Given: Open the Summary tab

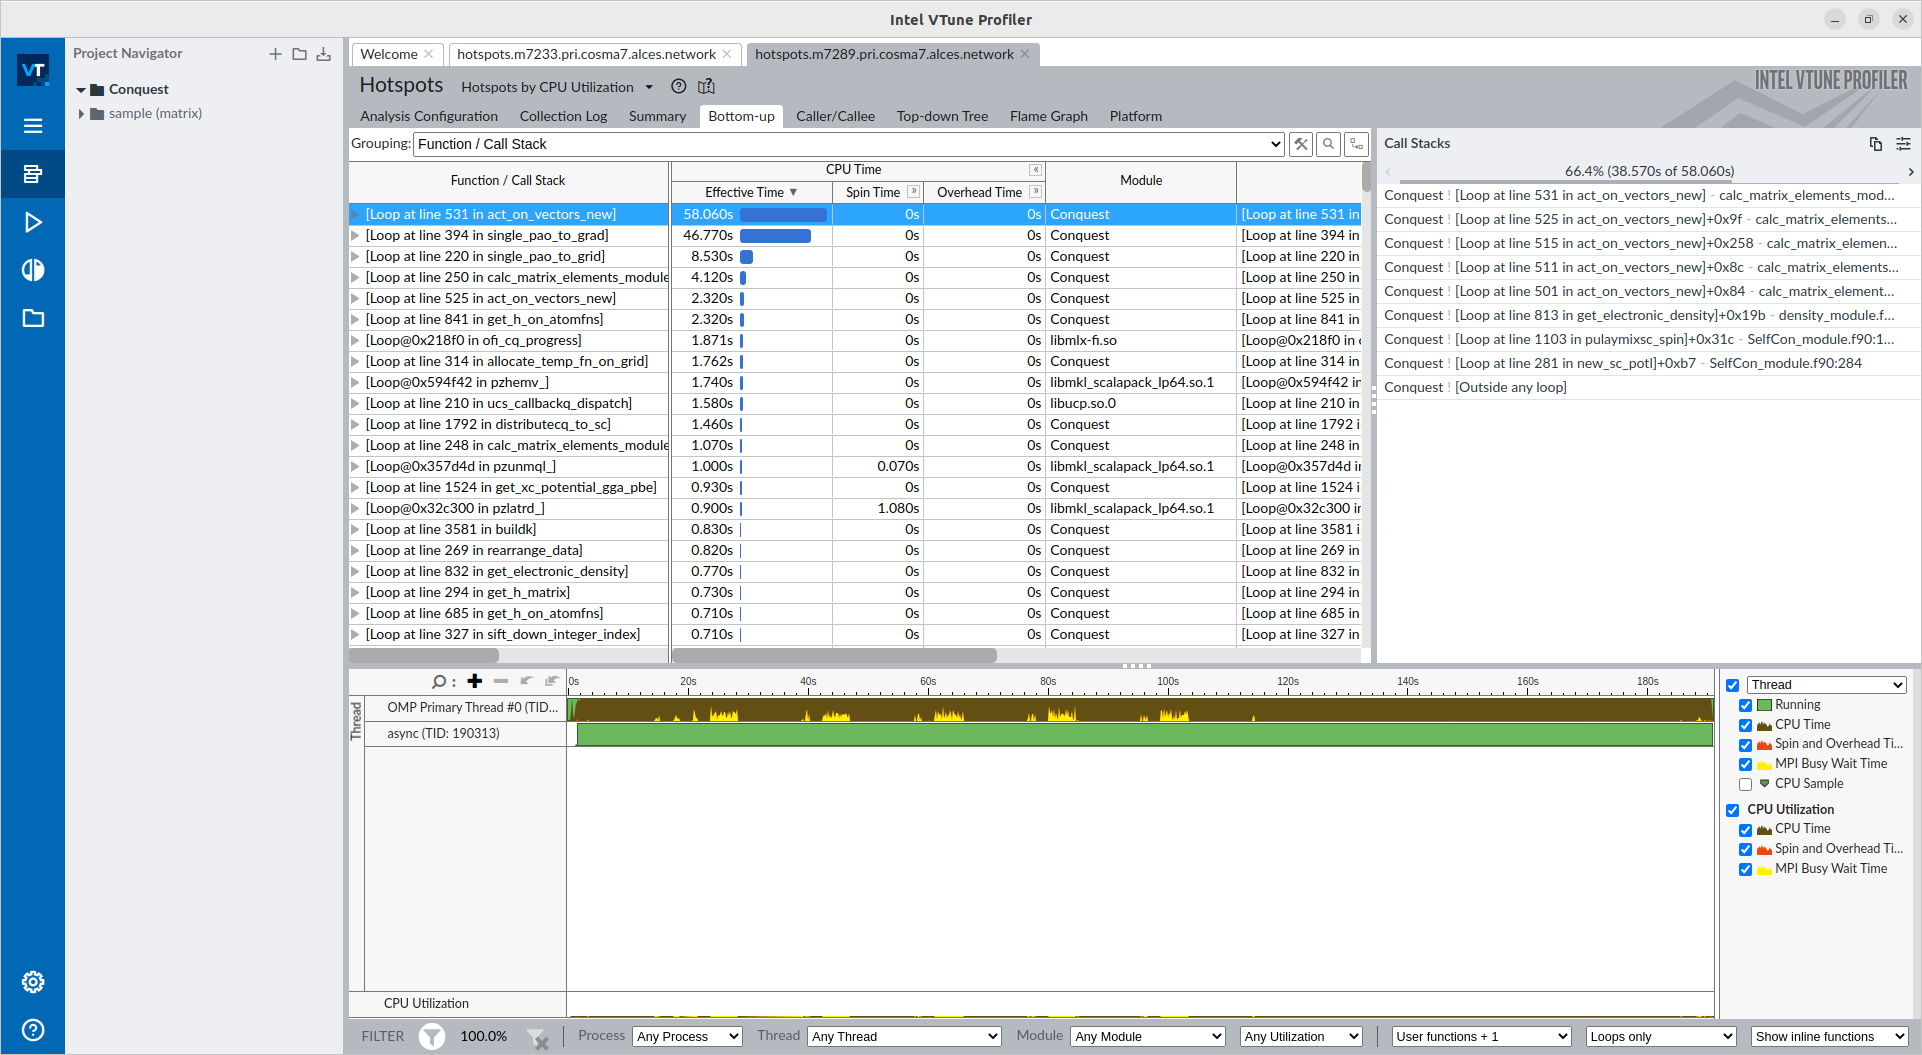Looking at the screenshot, I should [x=657, y=116].
